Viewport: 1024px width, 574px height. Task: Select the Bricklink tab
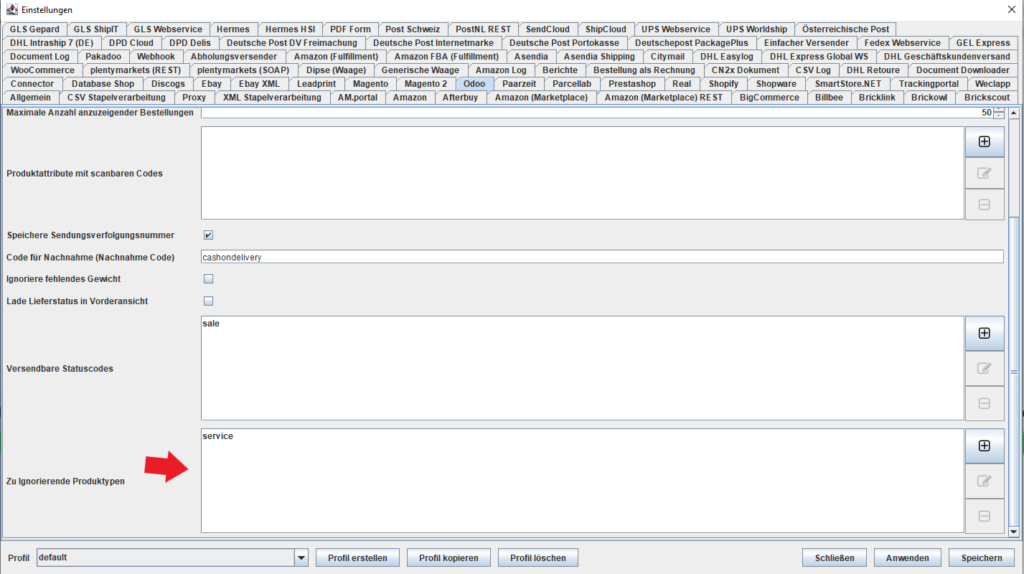[x=877, y=97]
